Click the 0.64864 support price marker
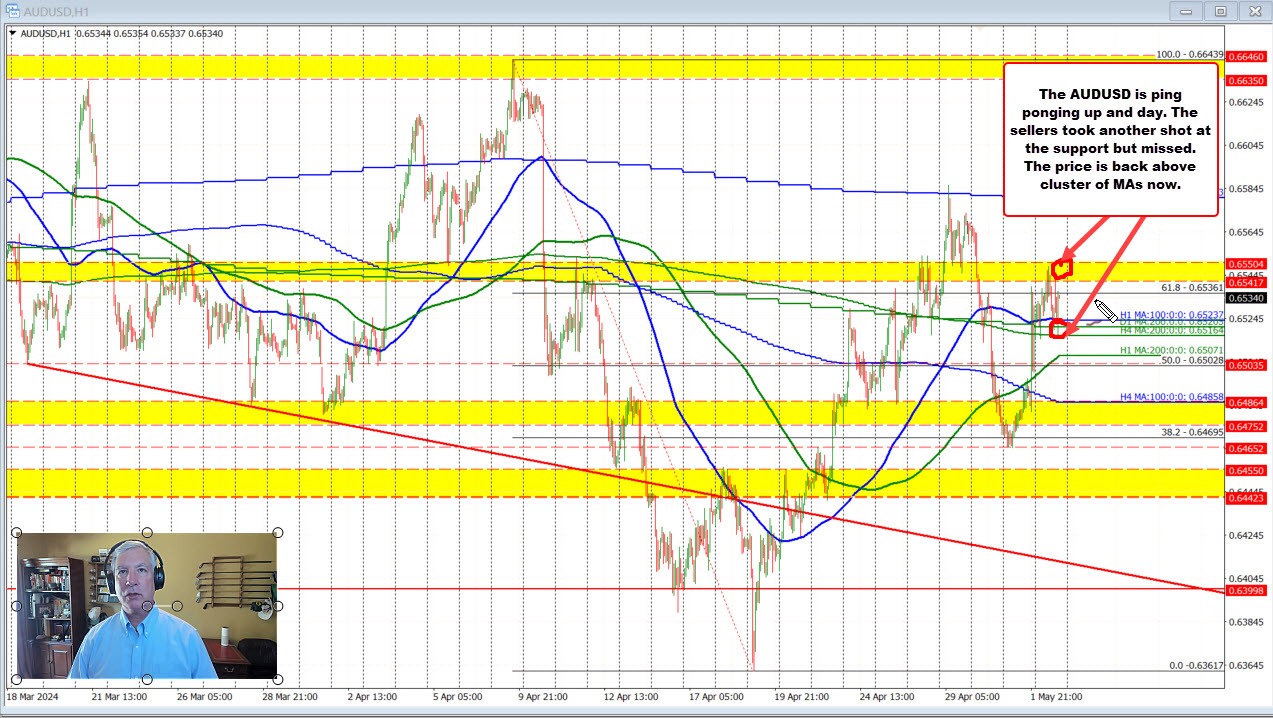The width and height of the screenshot is (1273, 718). 1244,404
